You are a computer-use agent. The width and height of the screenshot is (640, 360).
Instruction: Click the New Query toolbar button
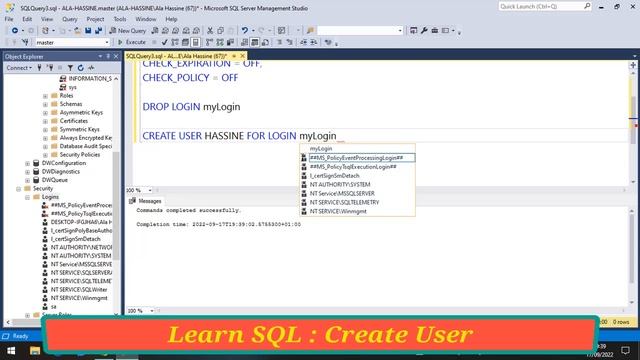point(128,31)
